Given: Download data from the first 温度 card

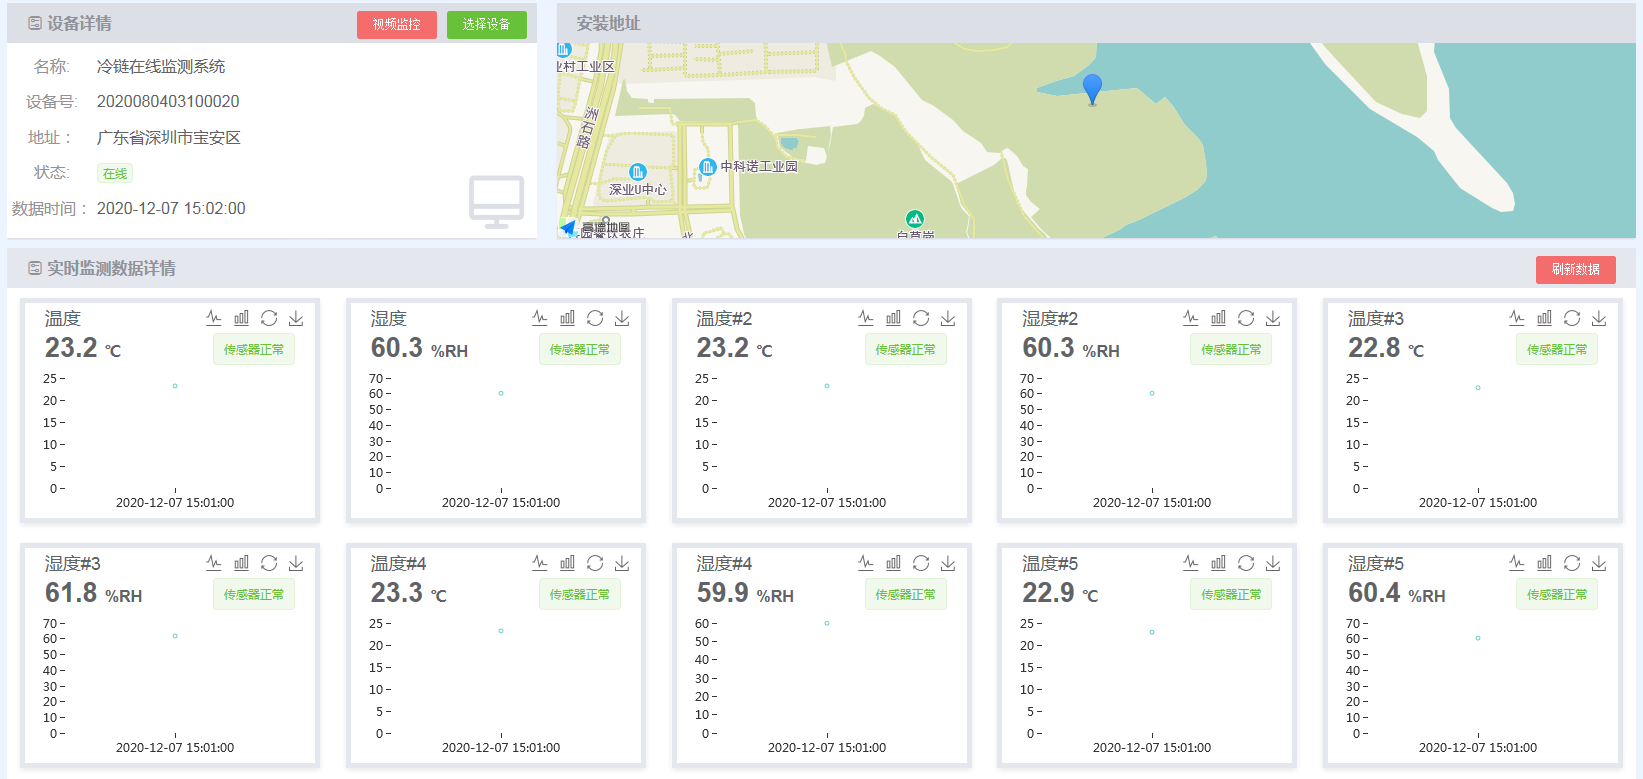Looking at the screenshot, I should pos(296,318).
